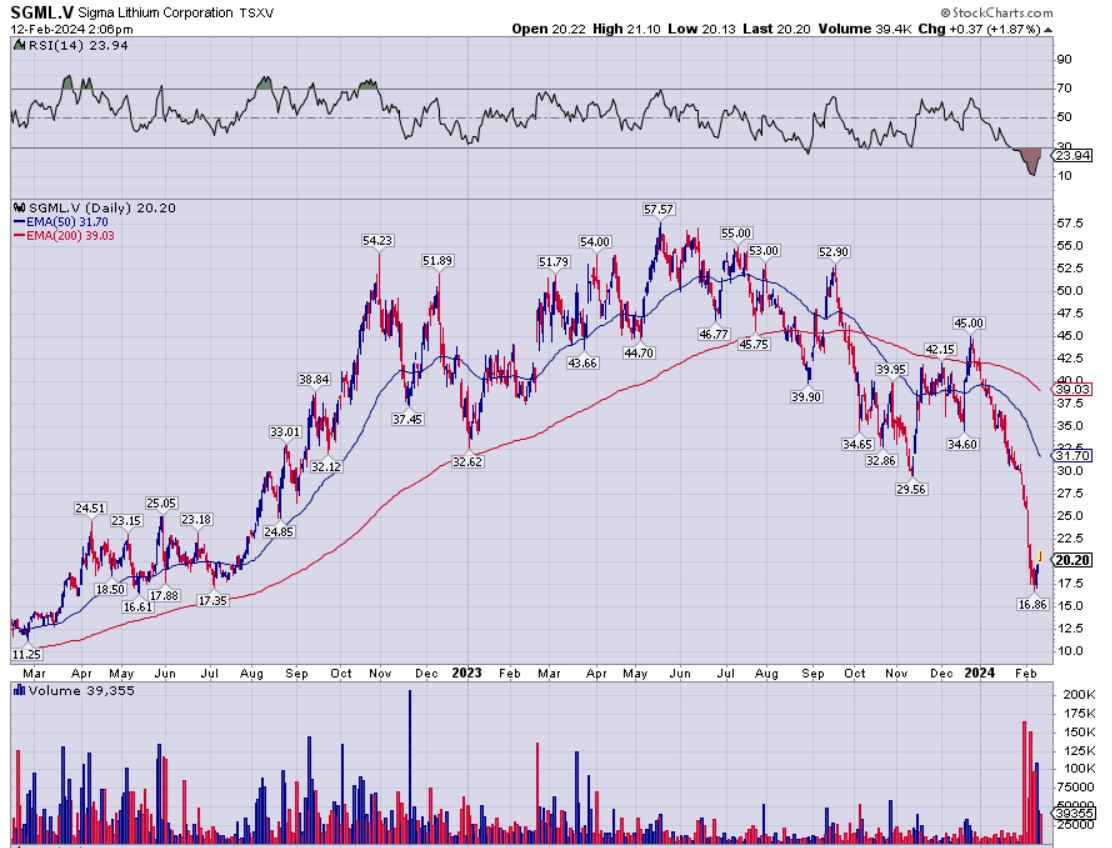Click the 33.01 peak label
The width and height of the screenshot is (1112, 848).
click(285, 432)
